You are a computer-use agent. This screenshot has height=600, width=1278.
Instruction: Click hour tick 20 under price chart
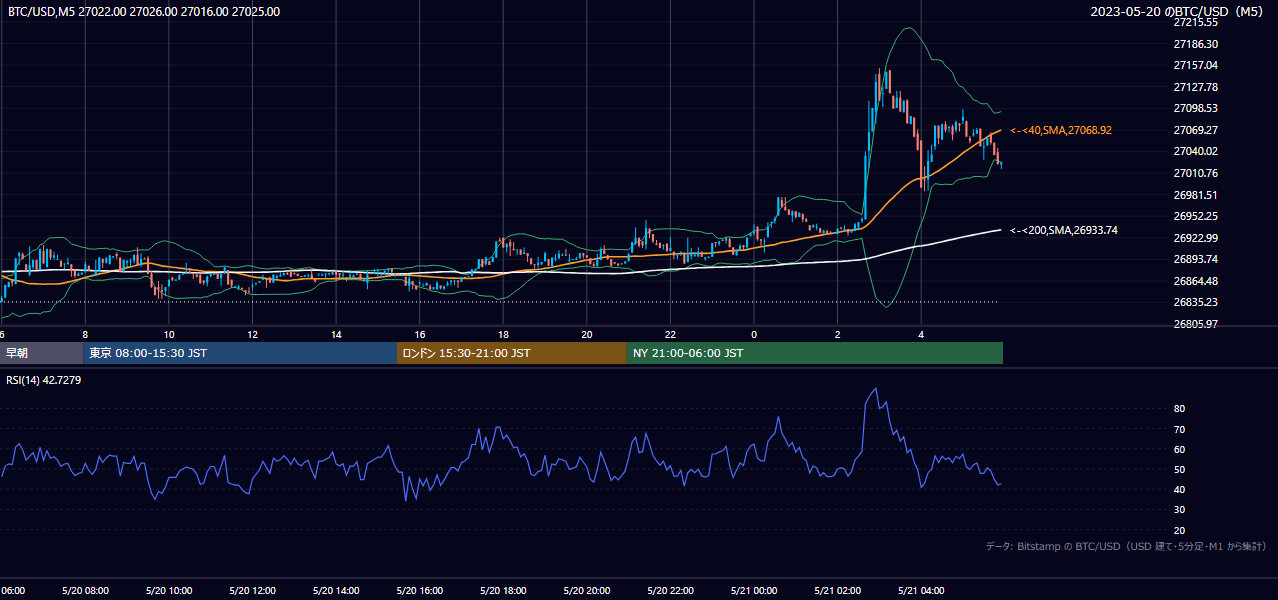(586, 334)
